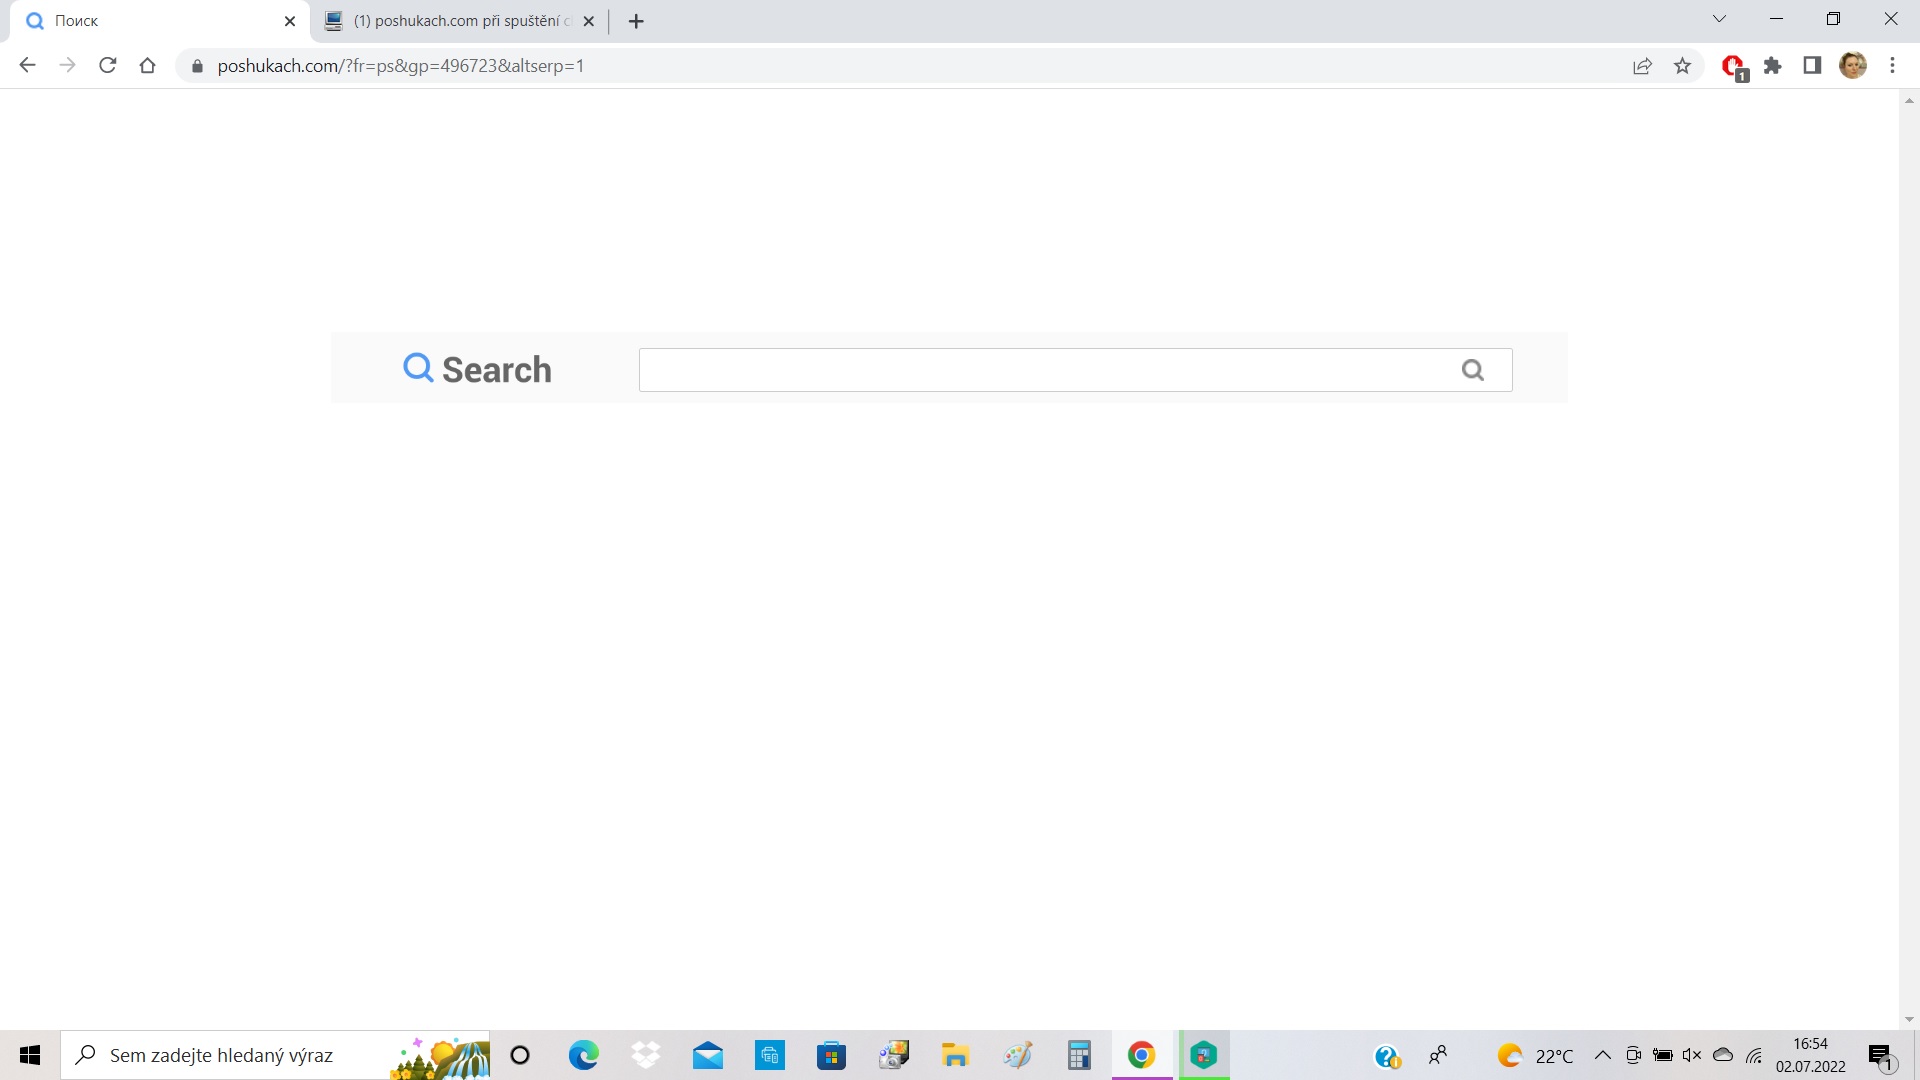This screenshot has height=1080, width=1920.
Task: Open Chrome profile avatar
Action: point(1853,66)
